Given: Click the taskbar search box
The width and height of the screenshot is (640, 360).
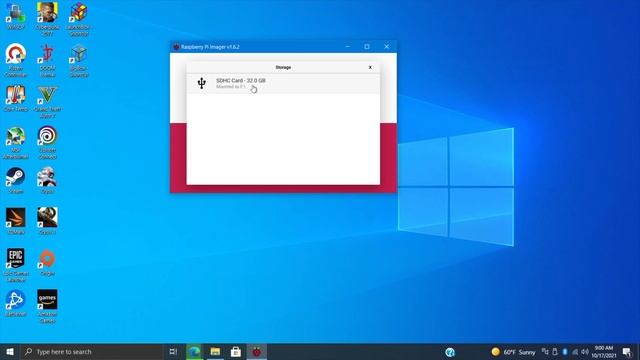Looking at the screenshot, I should 91,351.
